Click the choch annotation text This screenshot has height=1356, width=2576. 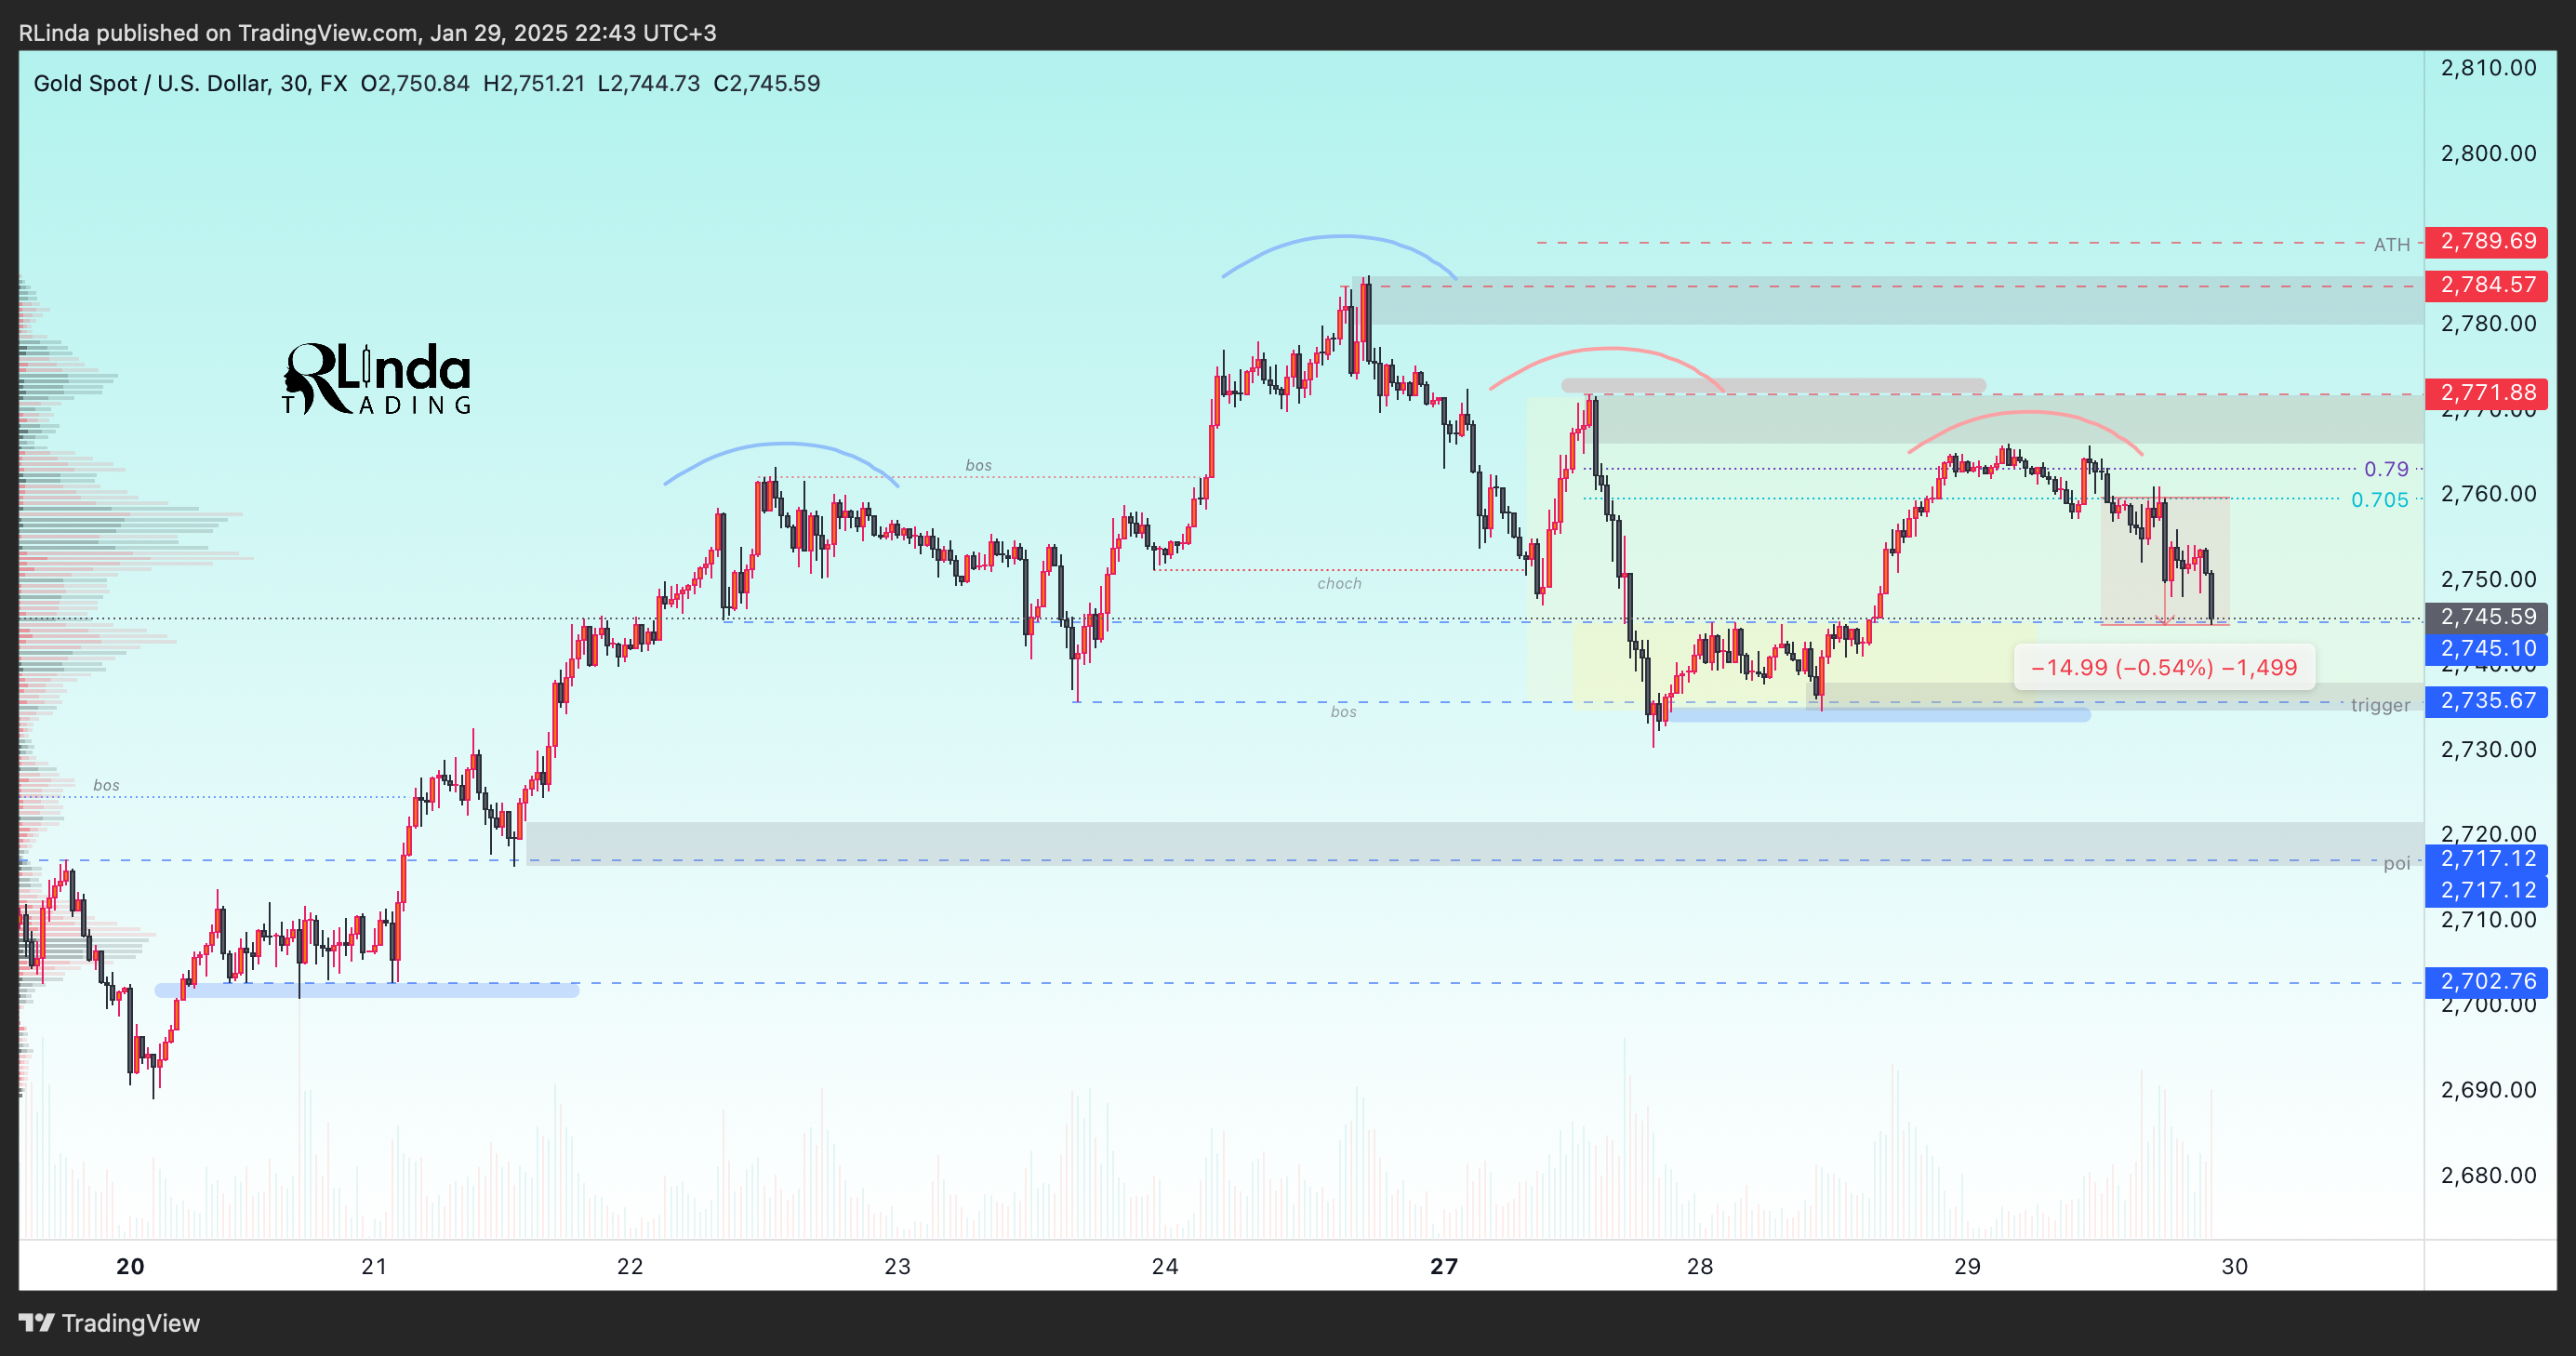[1339, 583]
